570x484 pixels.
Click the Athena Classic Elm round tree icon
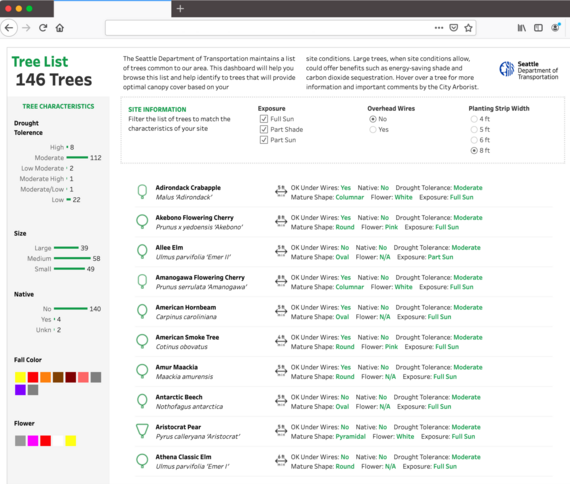tap(142, 460)
